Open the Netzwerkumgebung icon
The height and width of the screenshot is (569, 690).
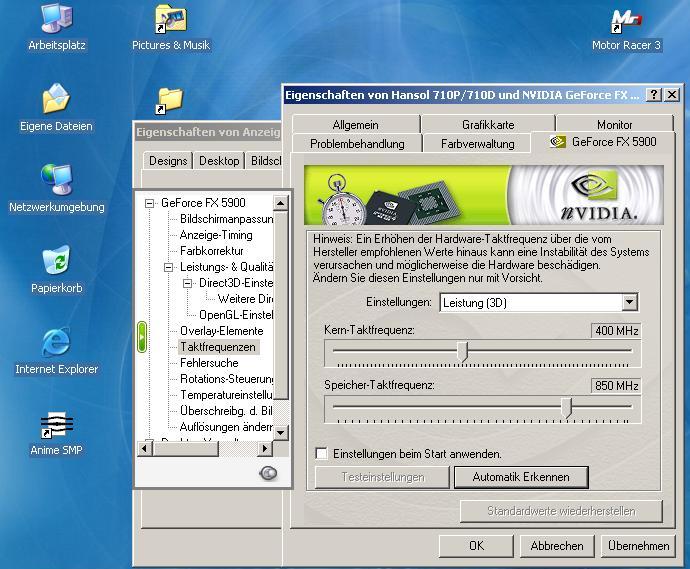(x=56, y=188)
